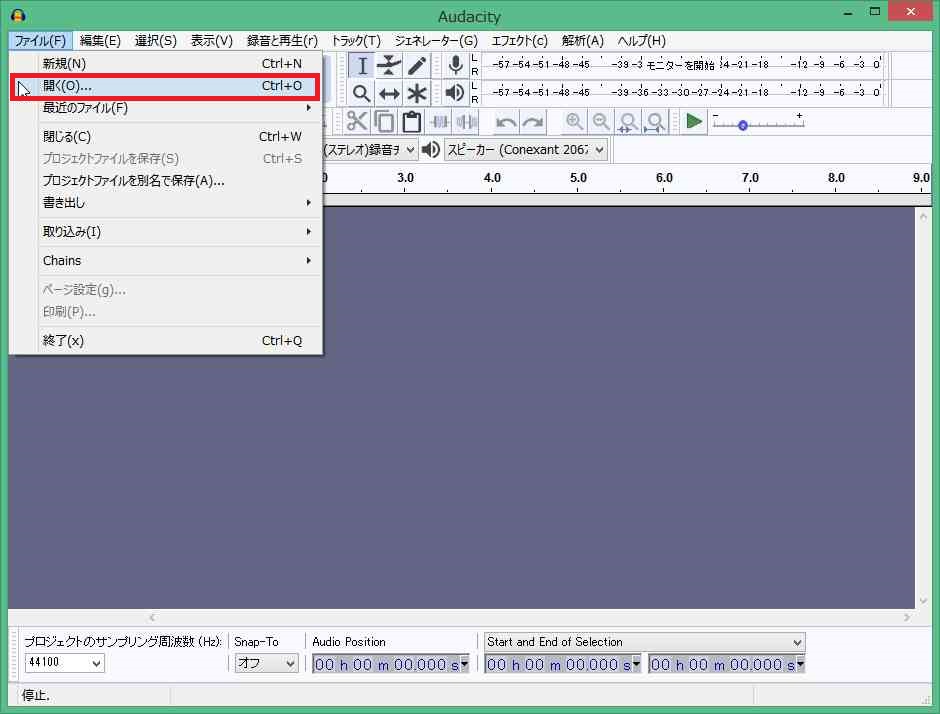
Task: Open the トラック(T) menu
Action: (356, 41)
